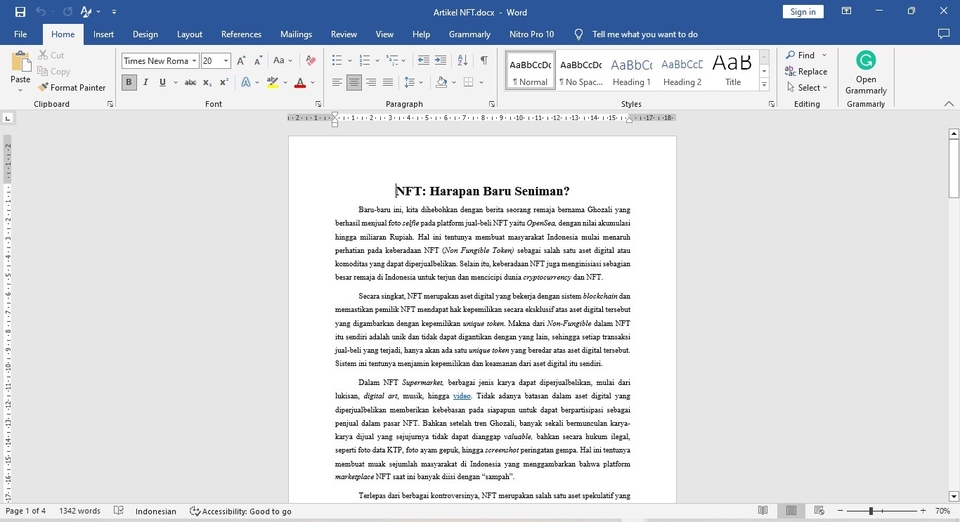Click the Save icon in quick access toolbar
The height and width of the screenshot is (522, 960).
[x=20, y=12]
